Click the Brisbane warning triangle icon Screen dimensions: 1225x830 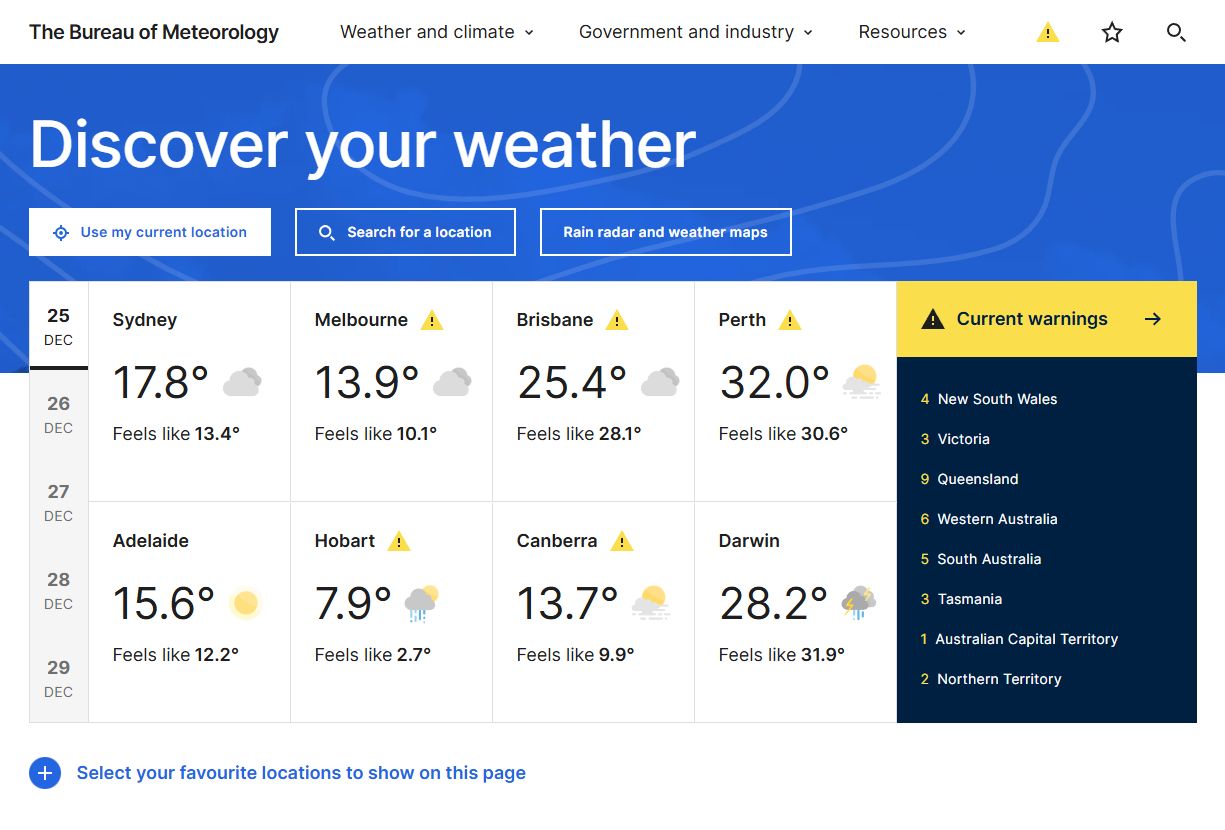pyautogui.click(x=617, y=321)
